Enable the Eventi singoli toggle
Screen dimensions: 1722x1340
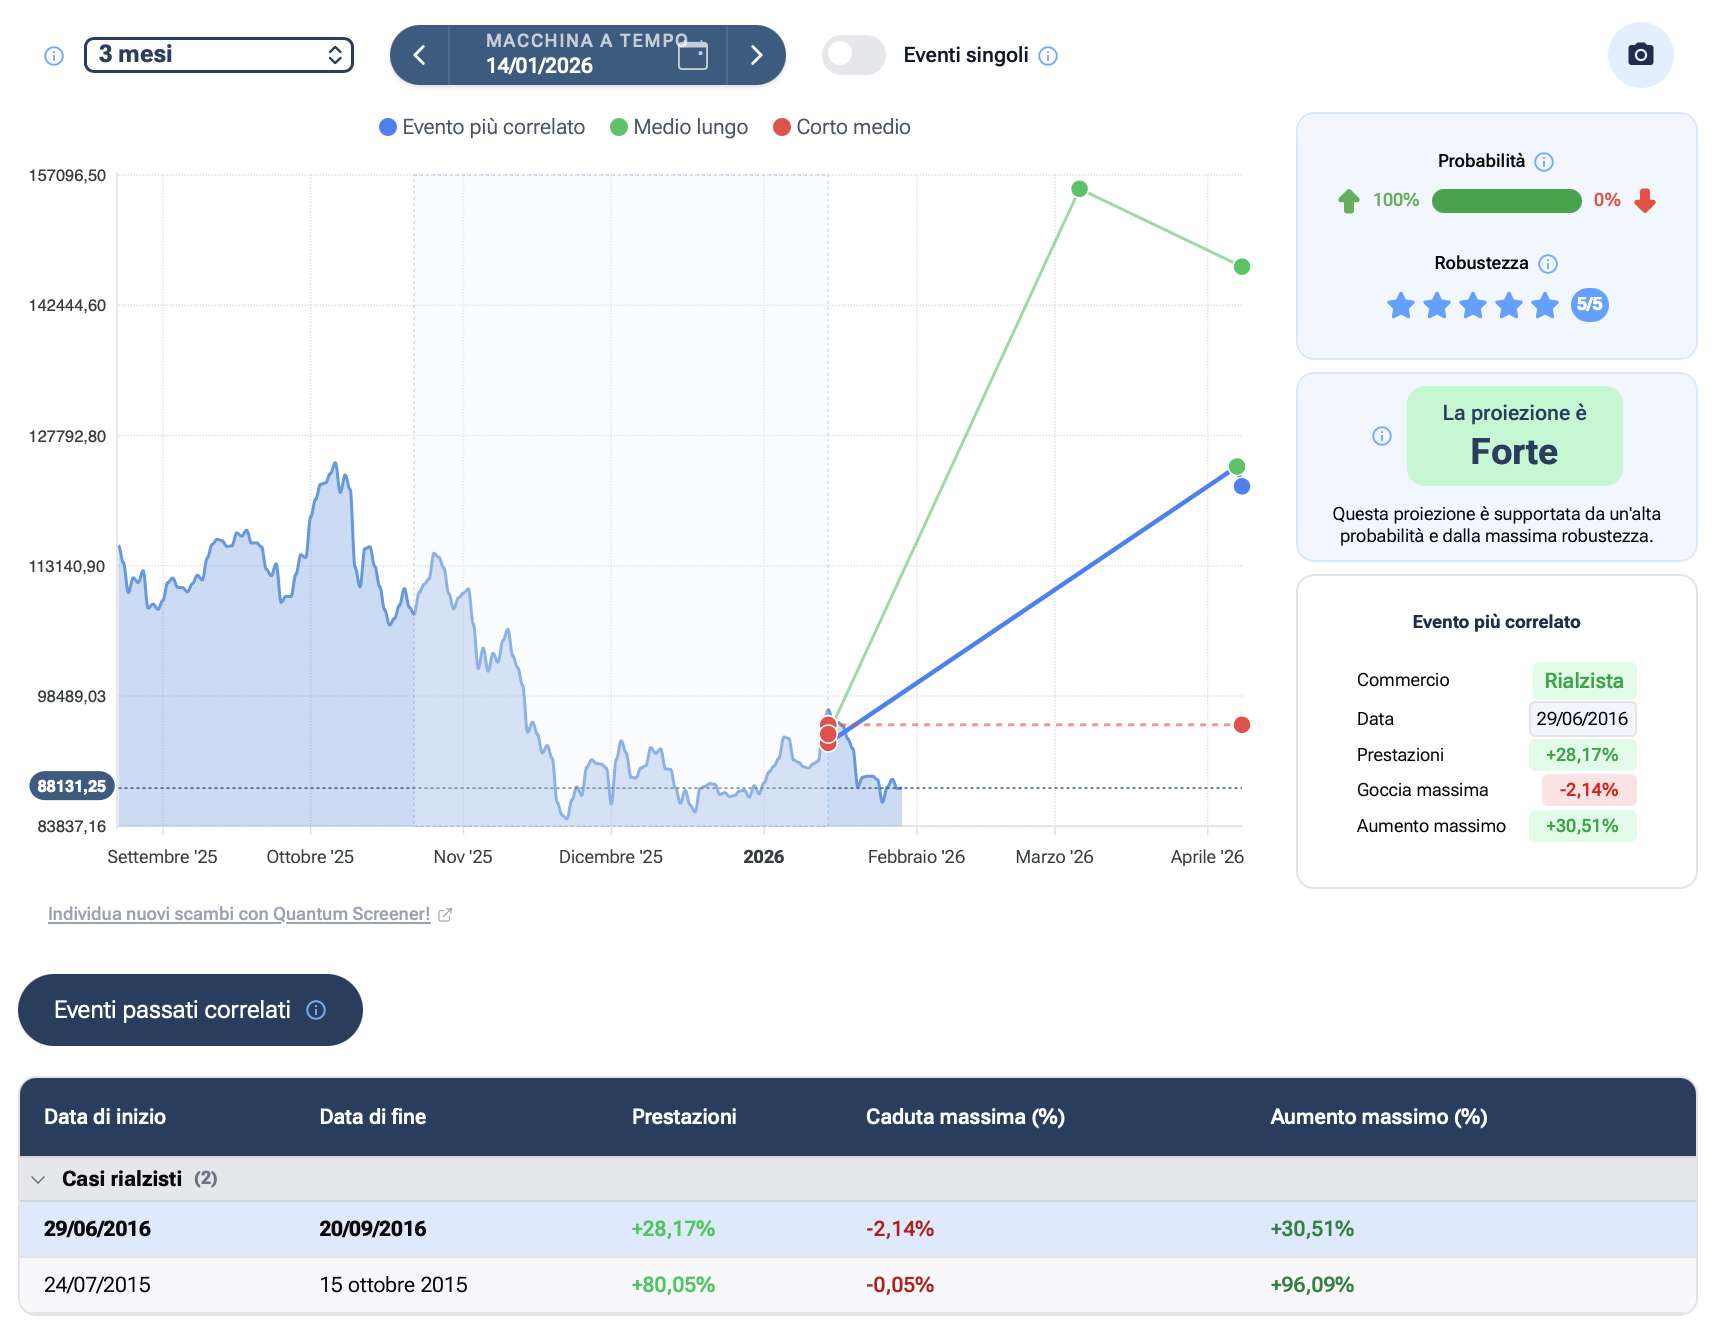(x=853, y=55)
